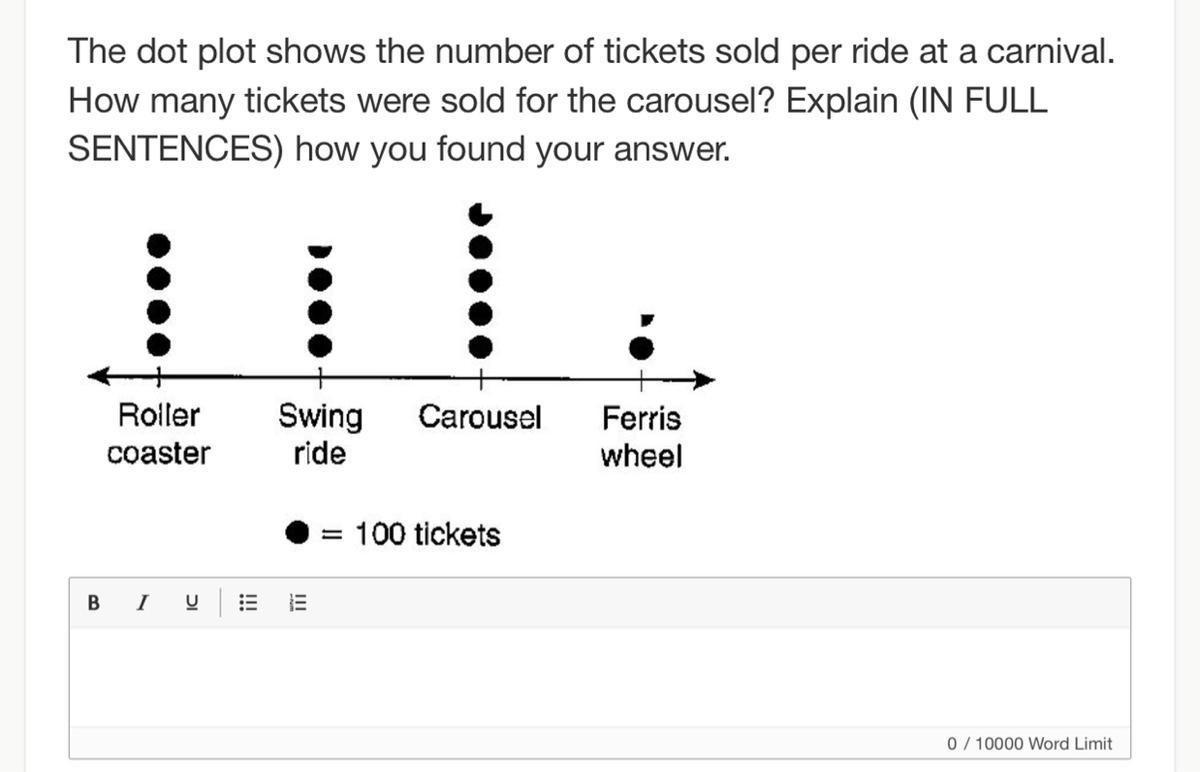The image size is (1200, 772).
Task: Click the left arrowhead of the axis
Action: pyautogui.click(x=98, y=377)
